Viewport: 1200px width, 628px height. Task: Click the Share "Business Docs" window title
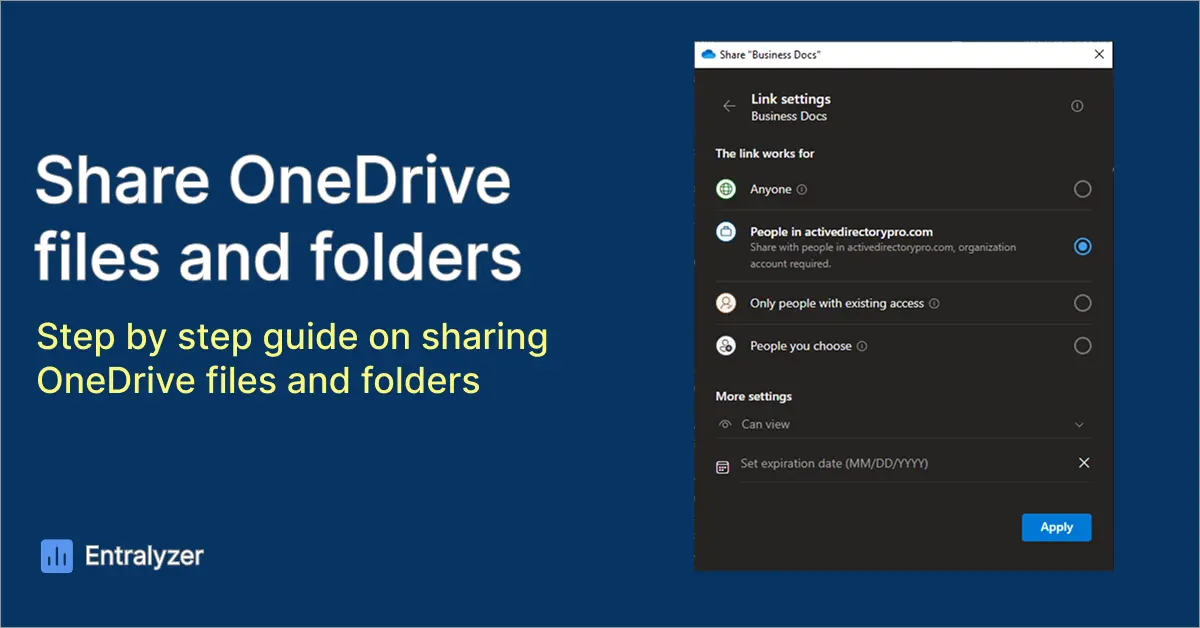tap(770, 54)
